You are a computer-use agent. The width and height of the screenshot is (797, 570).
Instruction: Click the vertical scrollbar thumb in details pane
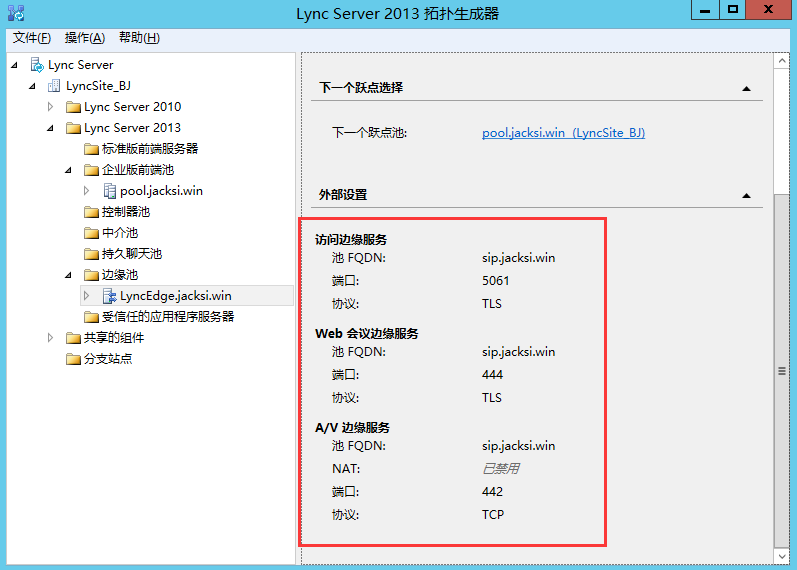tap(782, 371)
